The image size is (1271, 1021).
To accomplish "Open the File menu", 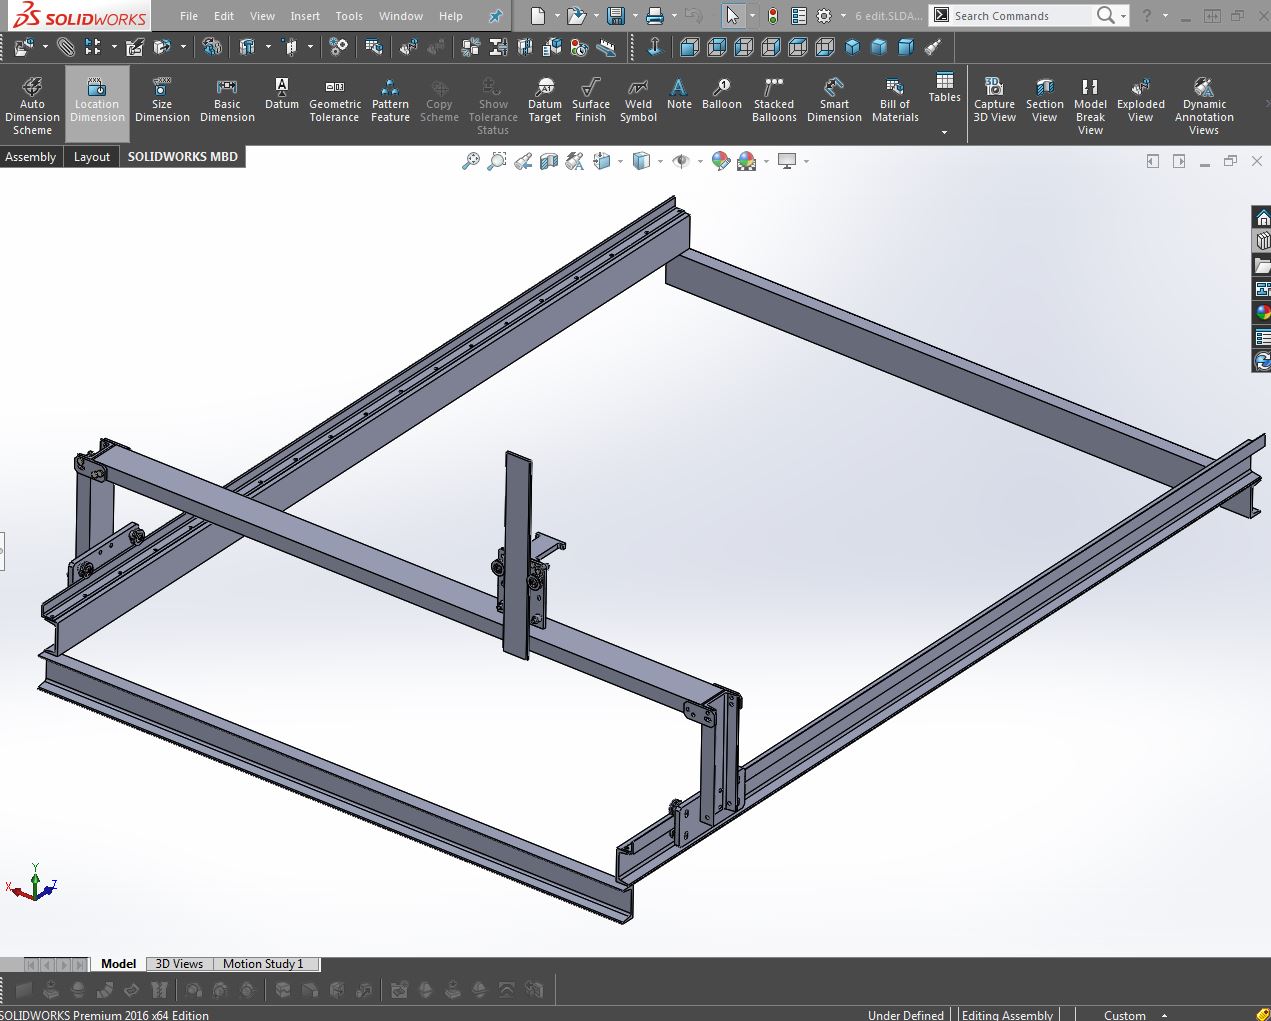I will tap(189, 16).
